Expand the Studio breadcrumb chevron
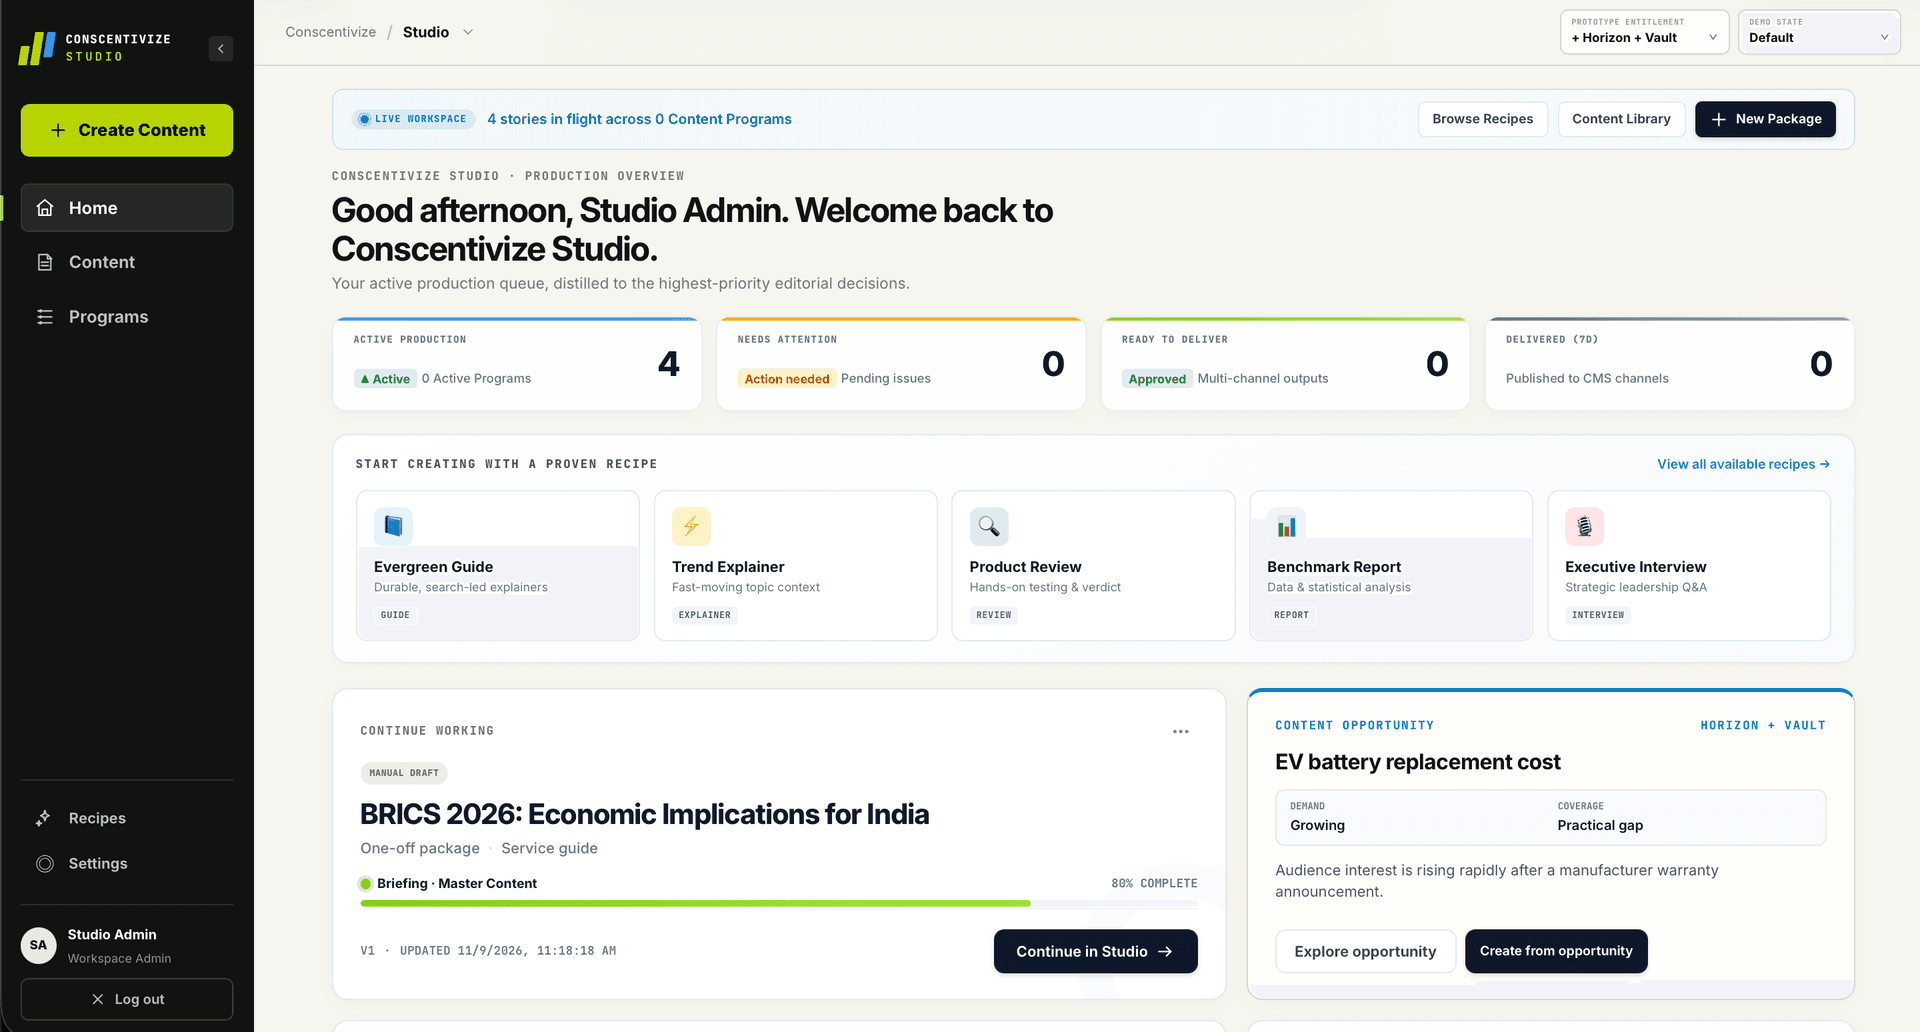Image resolution: width=1920 pixels, height=1032 pixels. pos(468,32)
